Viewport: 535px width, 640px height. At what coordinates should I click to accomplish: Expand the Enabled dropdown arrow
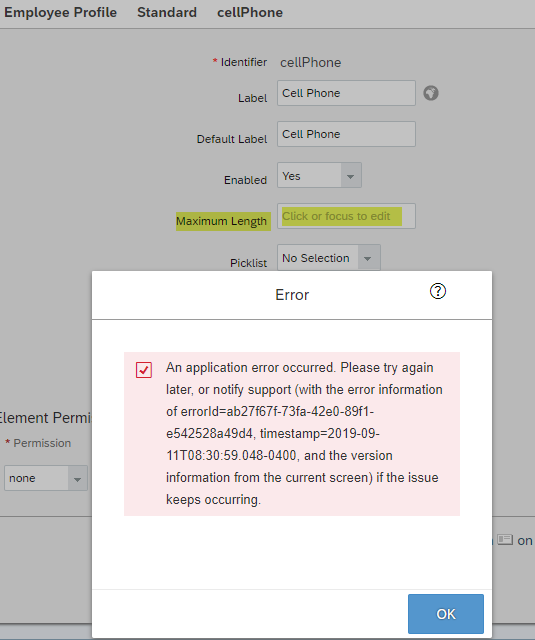[x=351, y=176]
